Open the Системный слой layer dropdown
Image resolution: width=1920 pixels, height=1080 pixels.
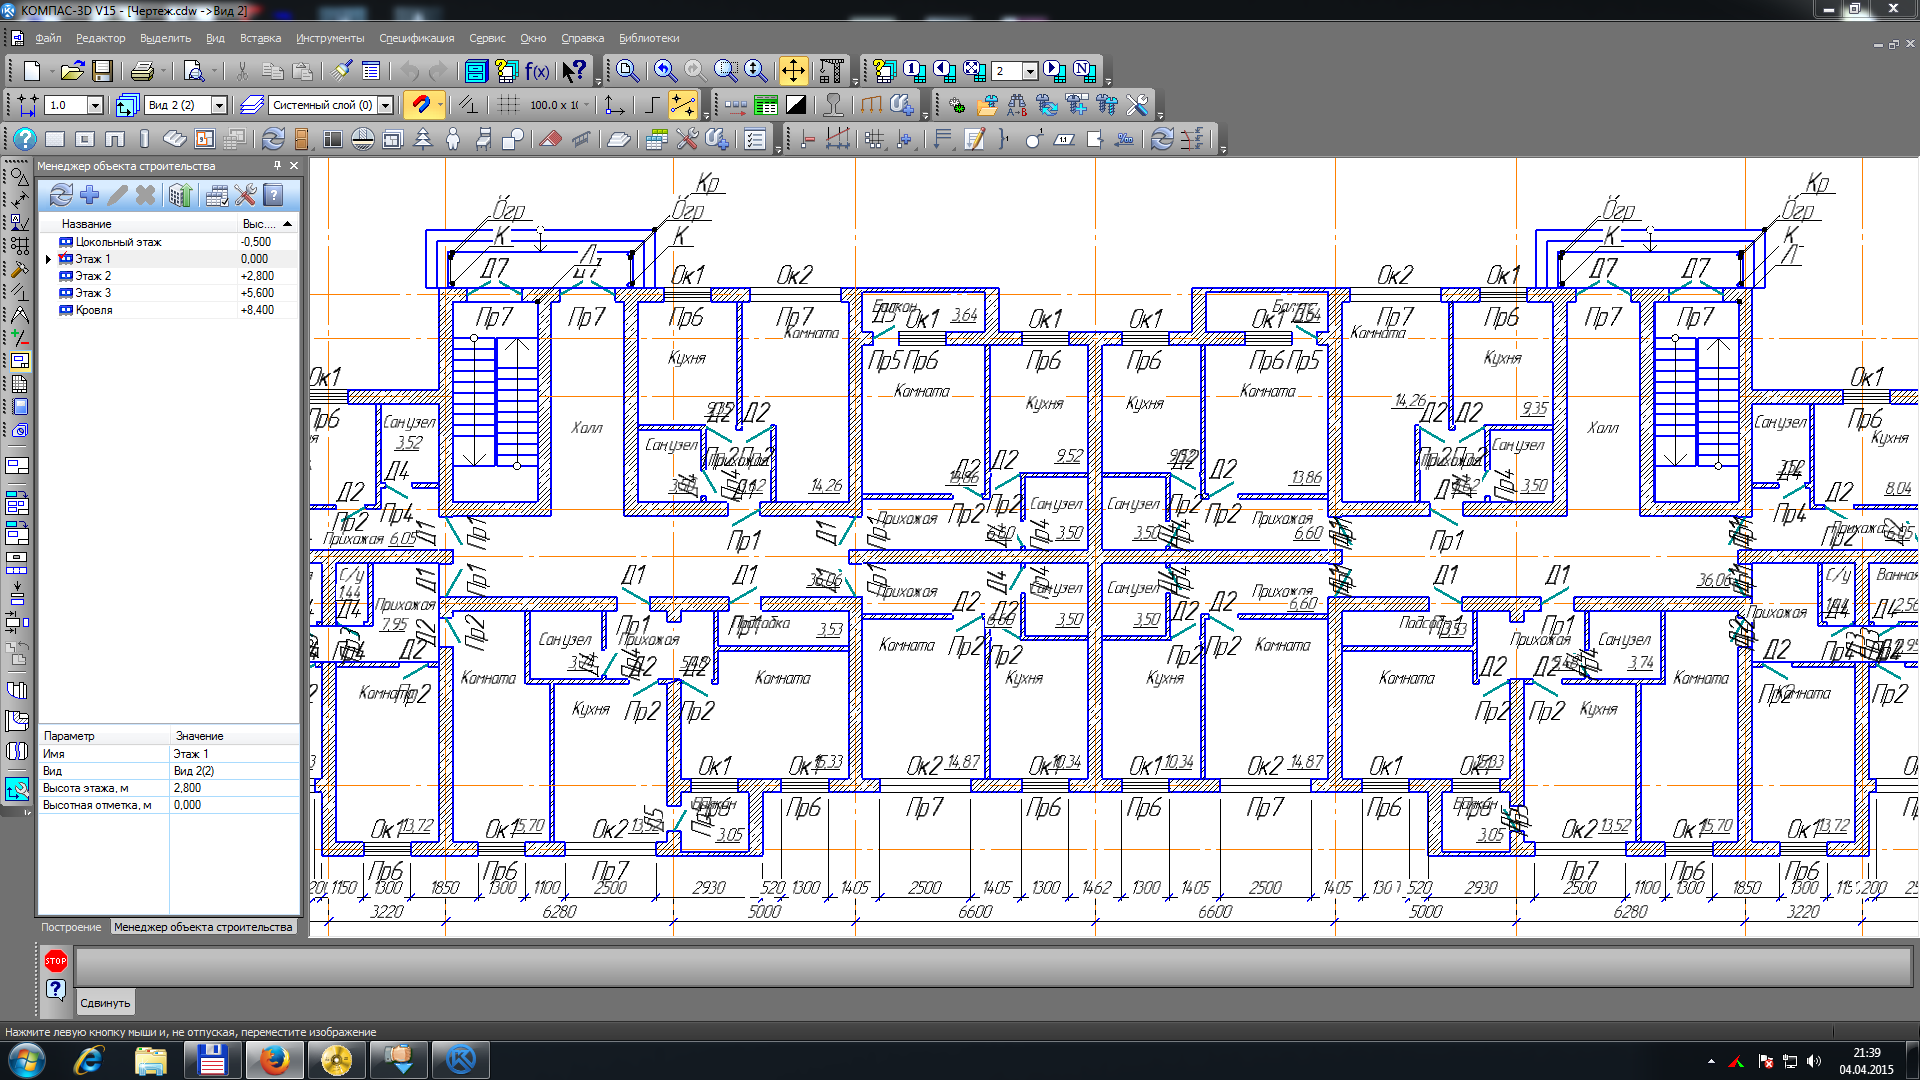point(385,105)
